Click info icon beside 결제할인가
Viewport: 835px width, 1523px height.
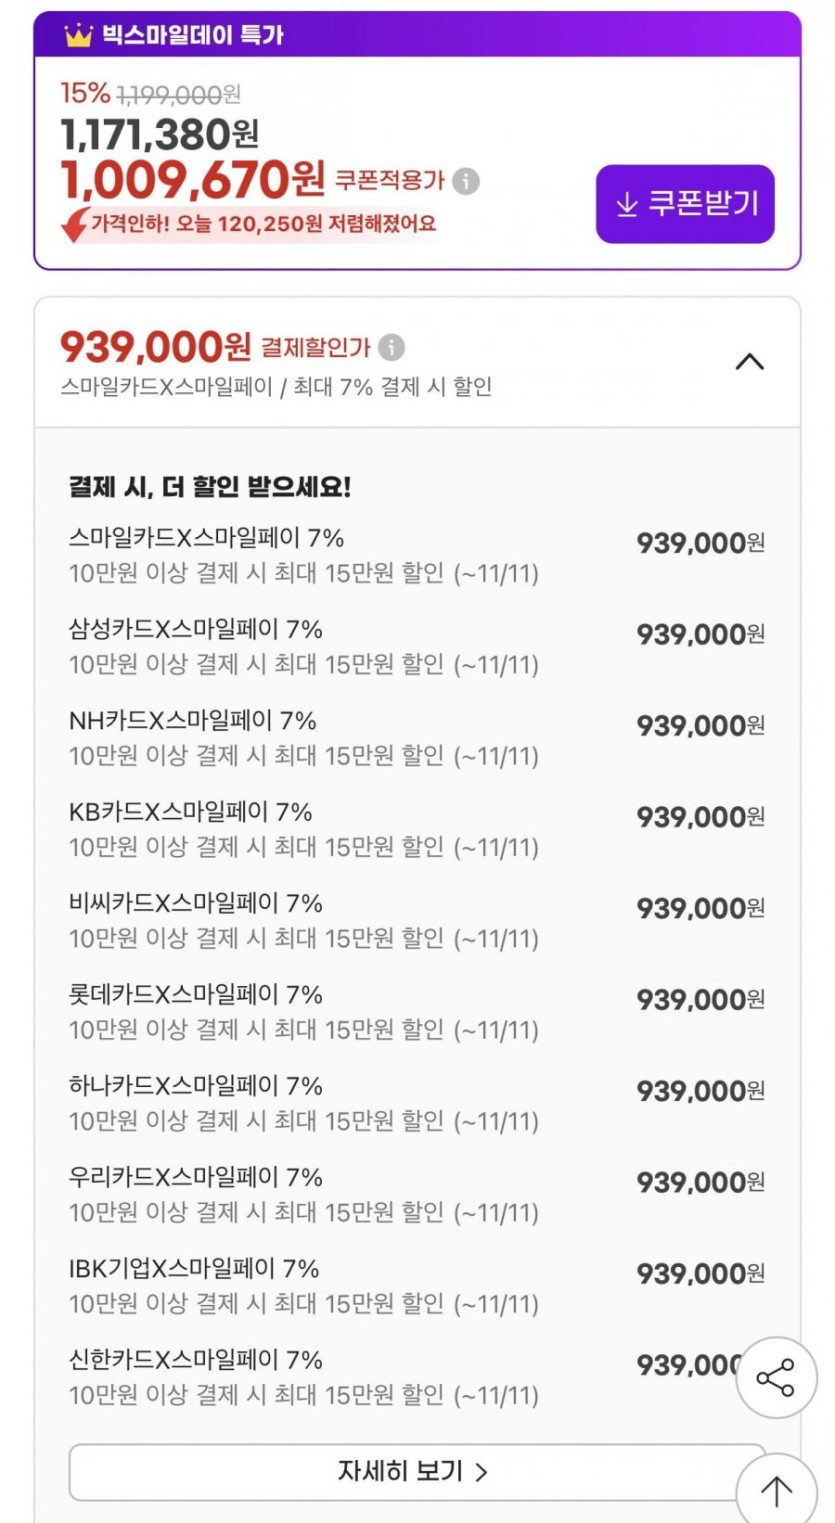point(392,348)
